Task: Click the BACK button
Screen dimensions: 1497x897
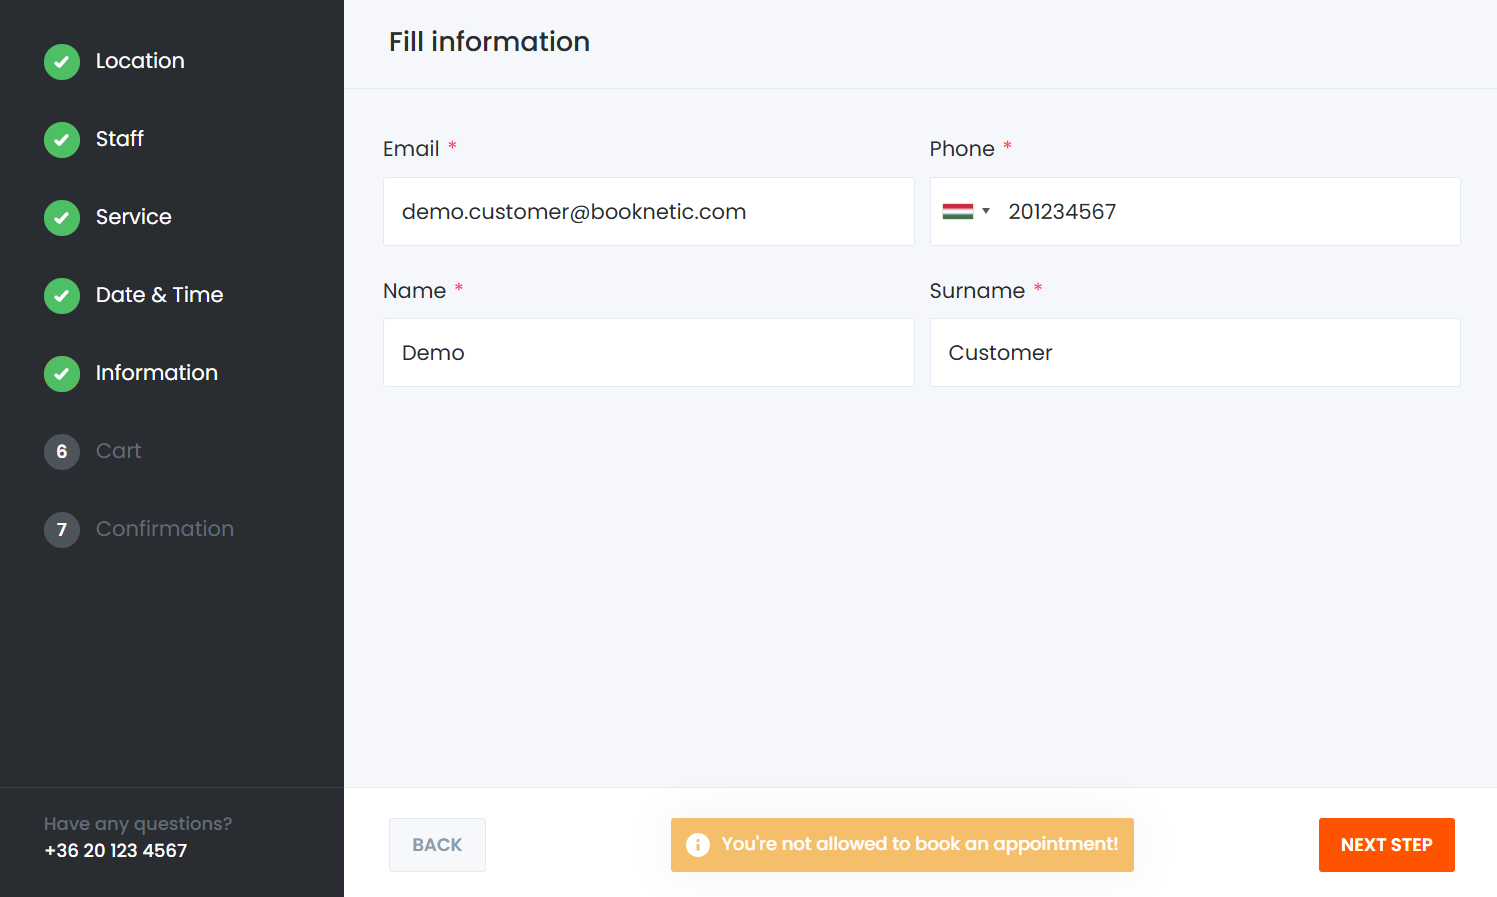Action: click(437, 845)
